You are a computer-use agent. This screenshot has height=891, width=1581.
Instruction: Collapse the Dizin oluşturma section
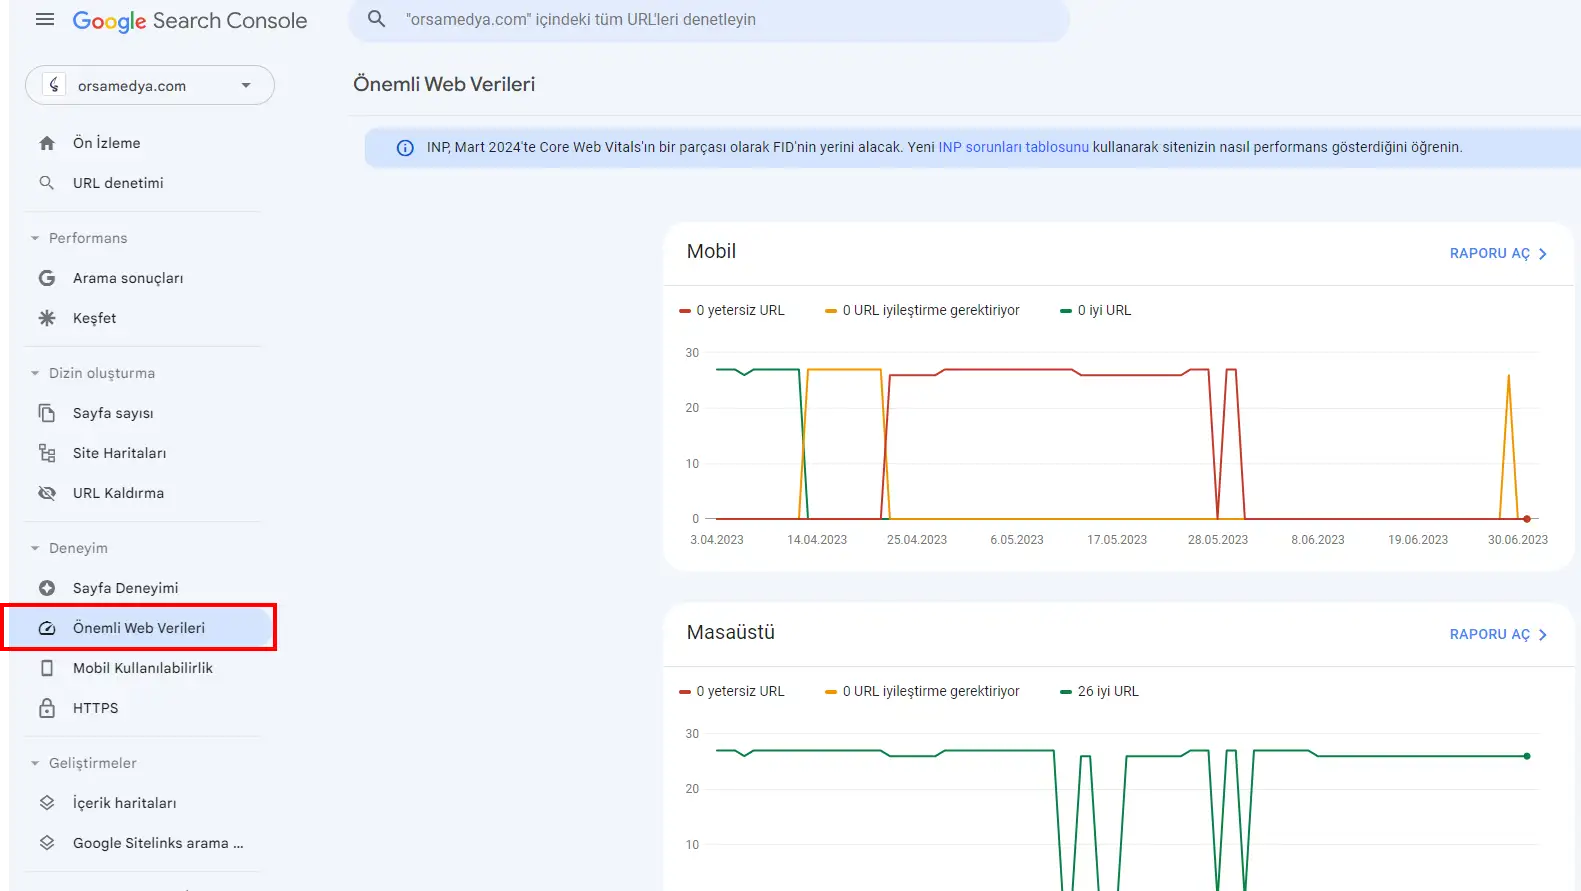click(35, 373)
